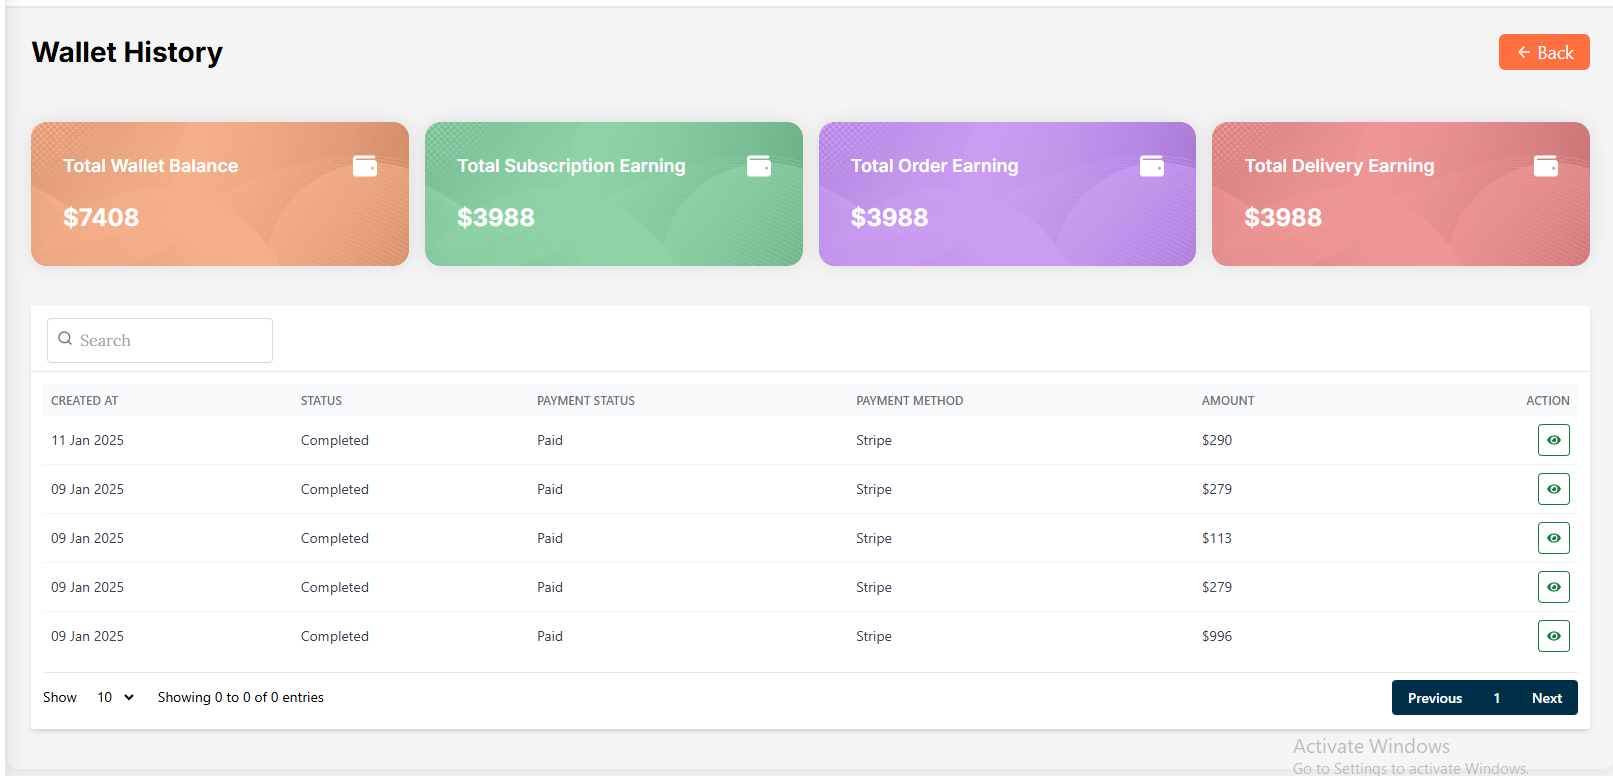Click wallet icon on Total Subscription Earning card
Image resolution: width=1613 pixels, height=776 pixels.
[759, 166]
